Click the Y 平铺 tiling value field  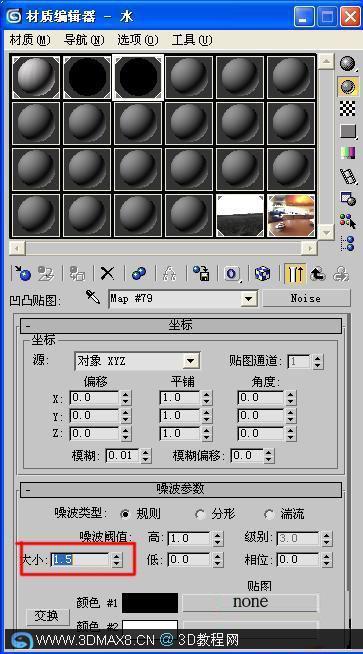tap(180, 415)
